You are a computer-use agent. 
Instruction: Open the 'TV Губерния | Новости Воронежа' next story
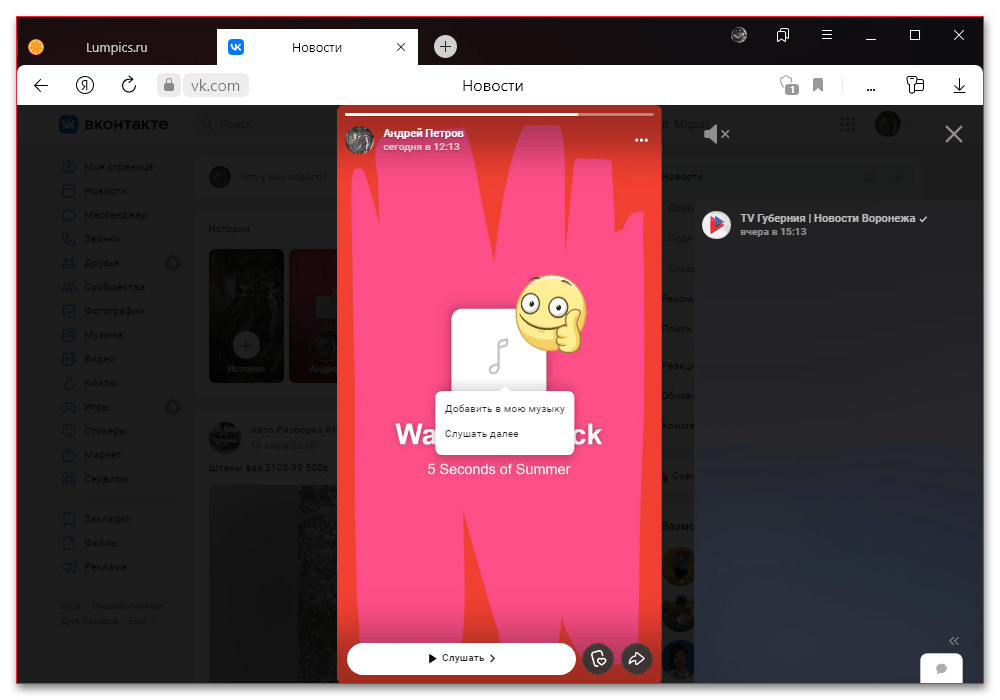(827, 218)
